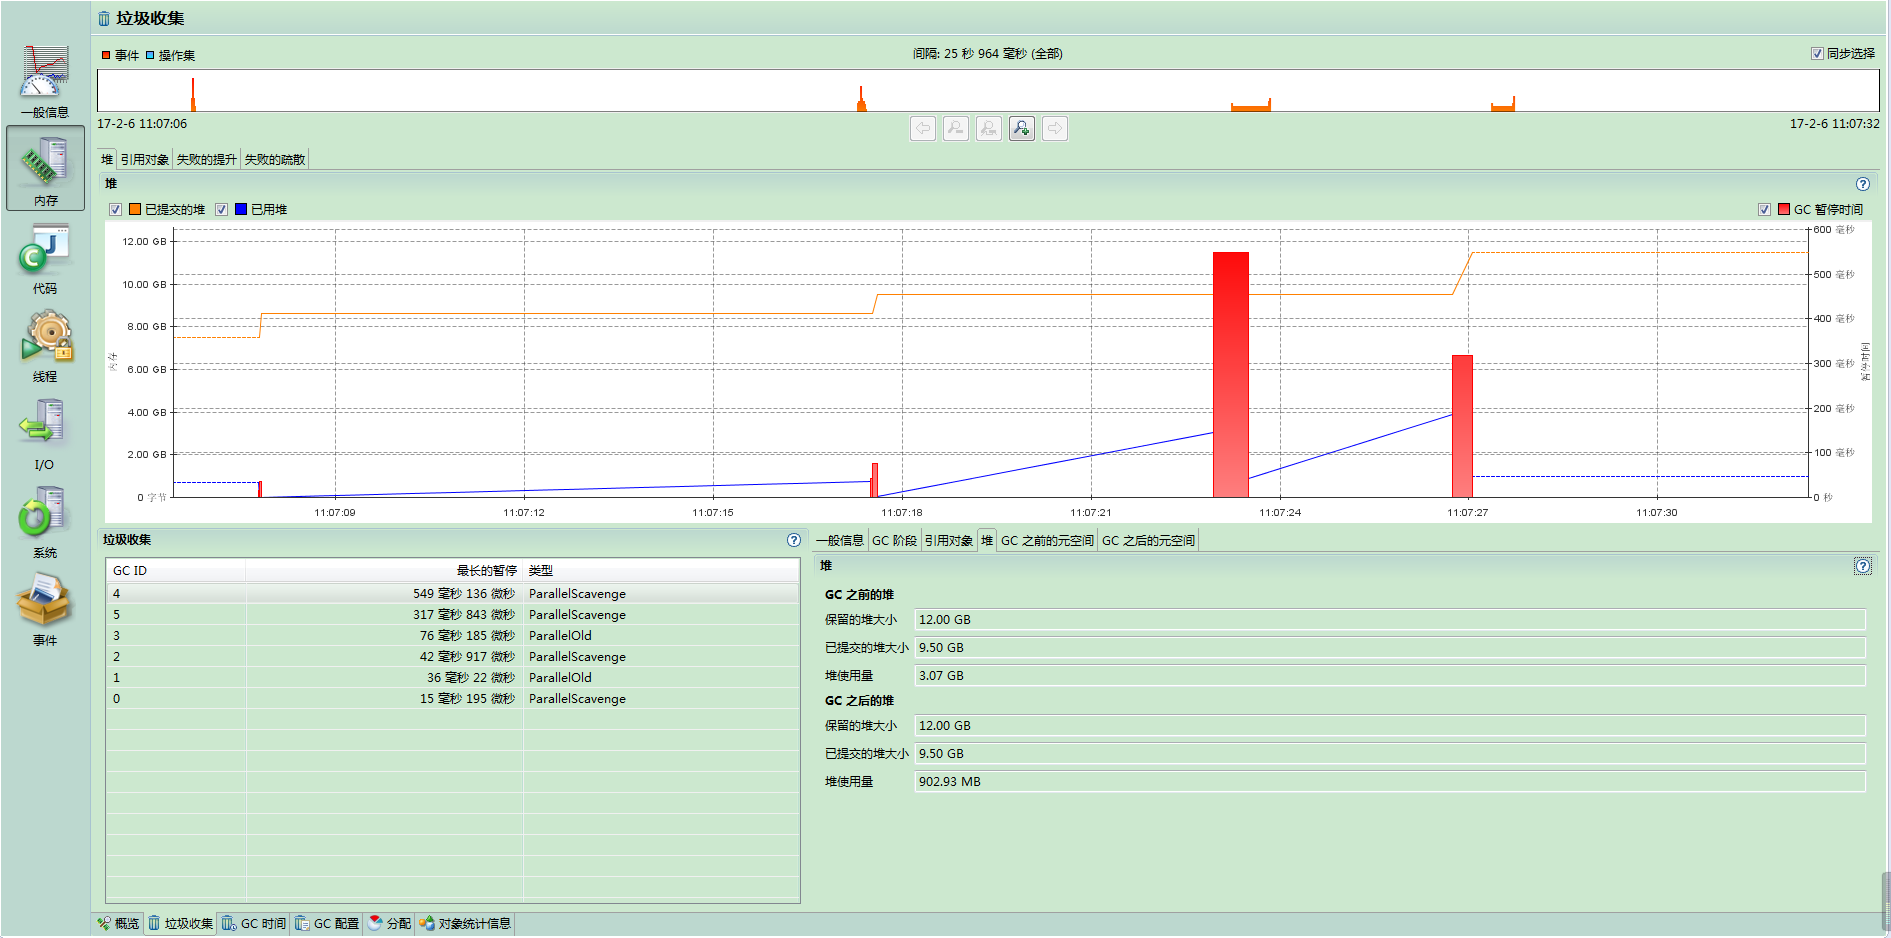Uncheck the 已提交的堆 series checkbox
Image resolution: width=1891 pixels, height=938 pixels.
pyautogui.click(x=116, y=210)
